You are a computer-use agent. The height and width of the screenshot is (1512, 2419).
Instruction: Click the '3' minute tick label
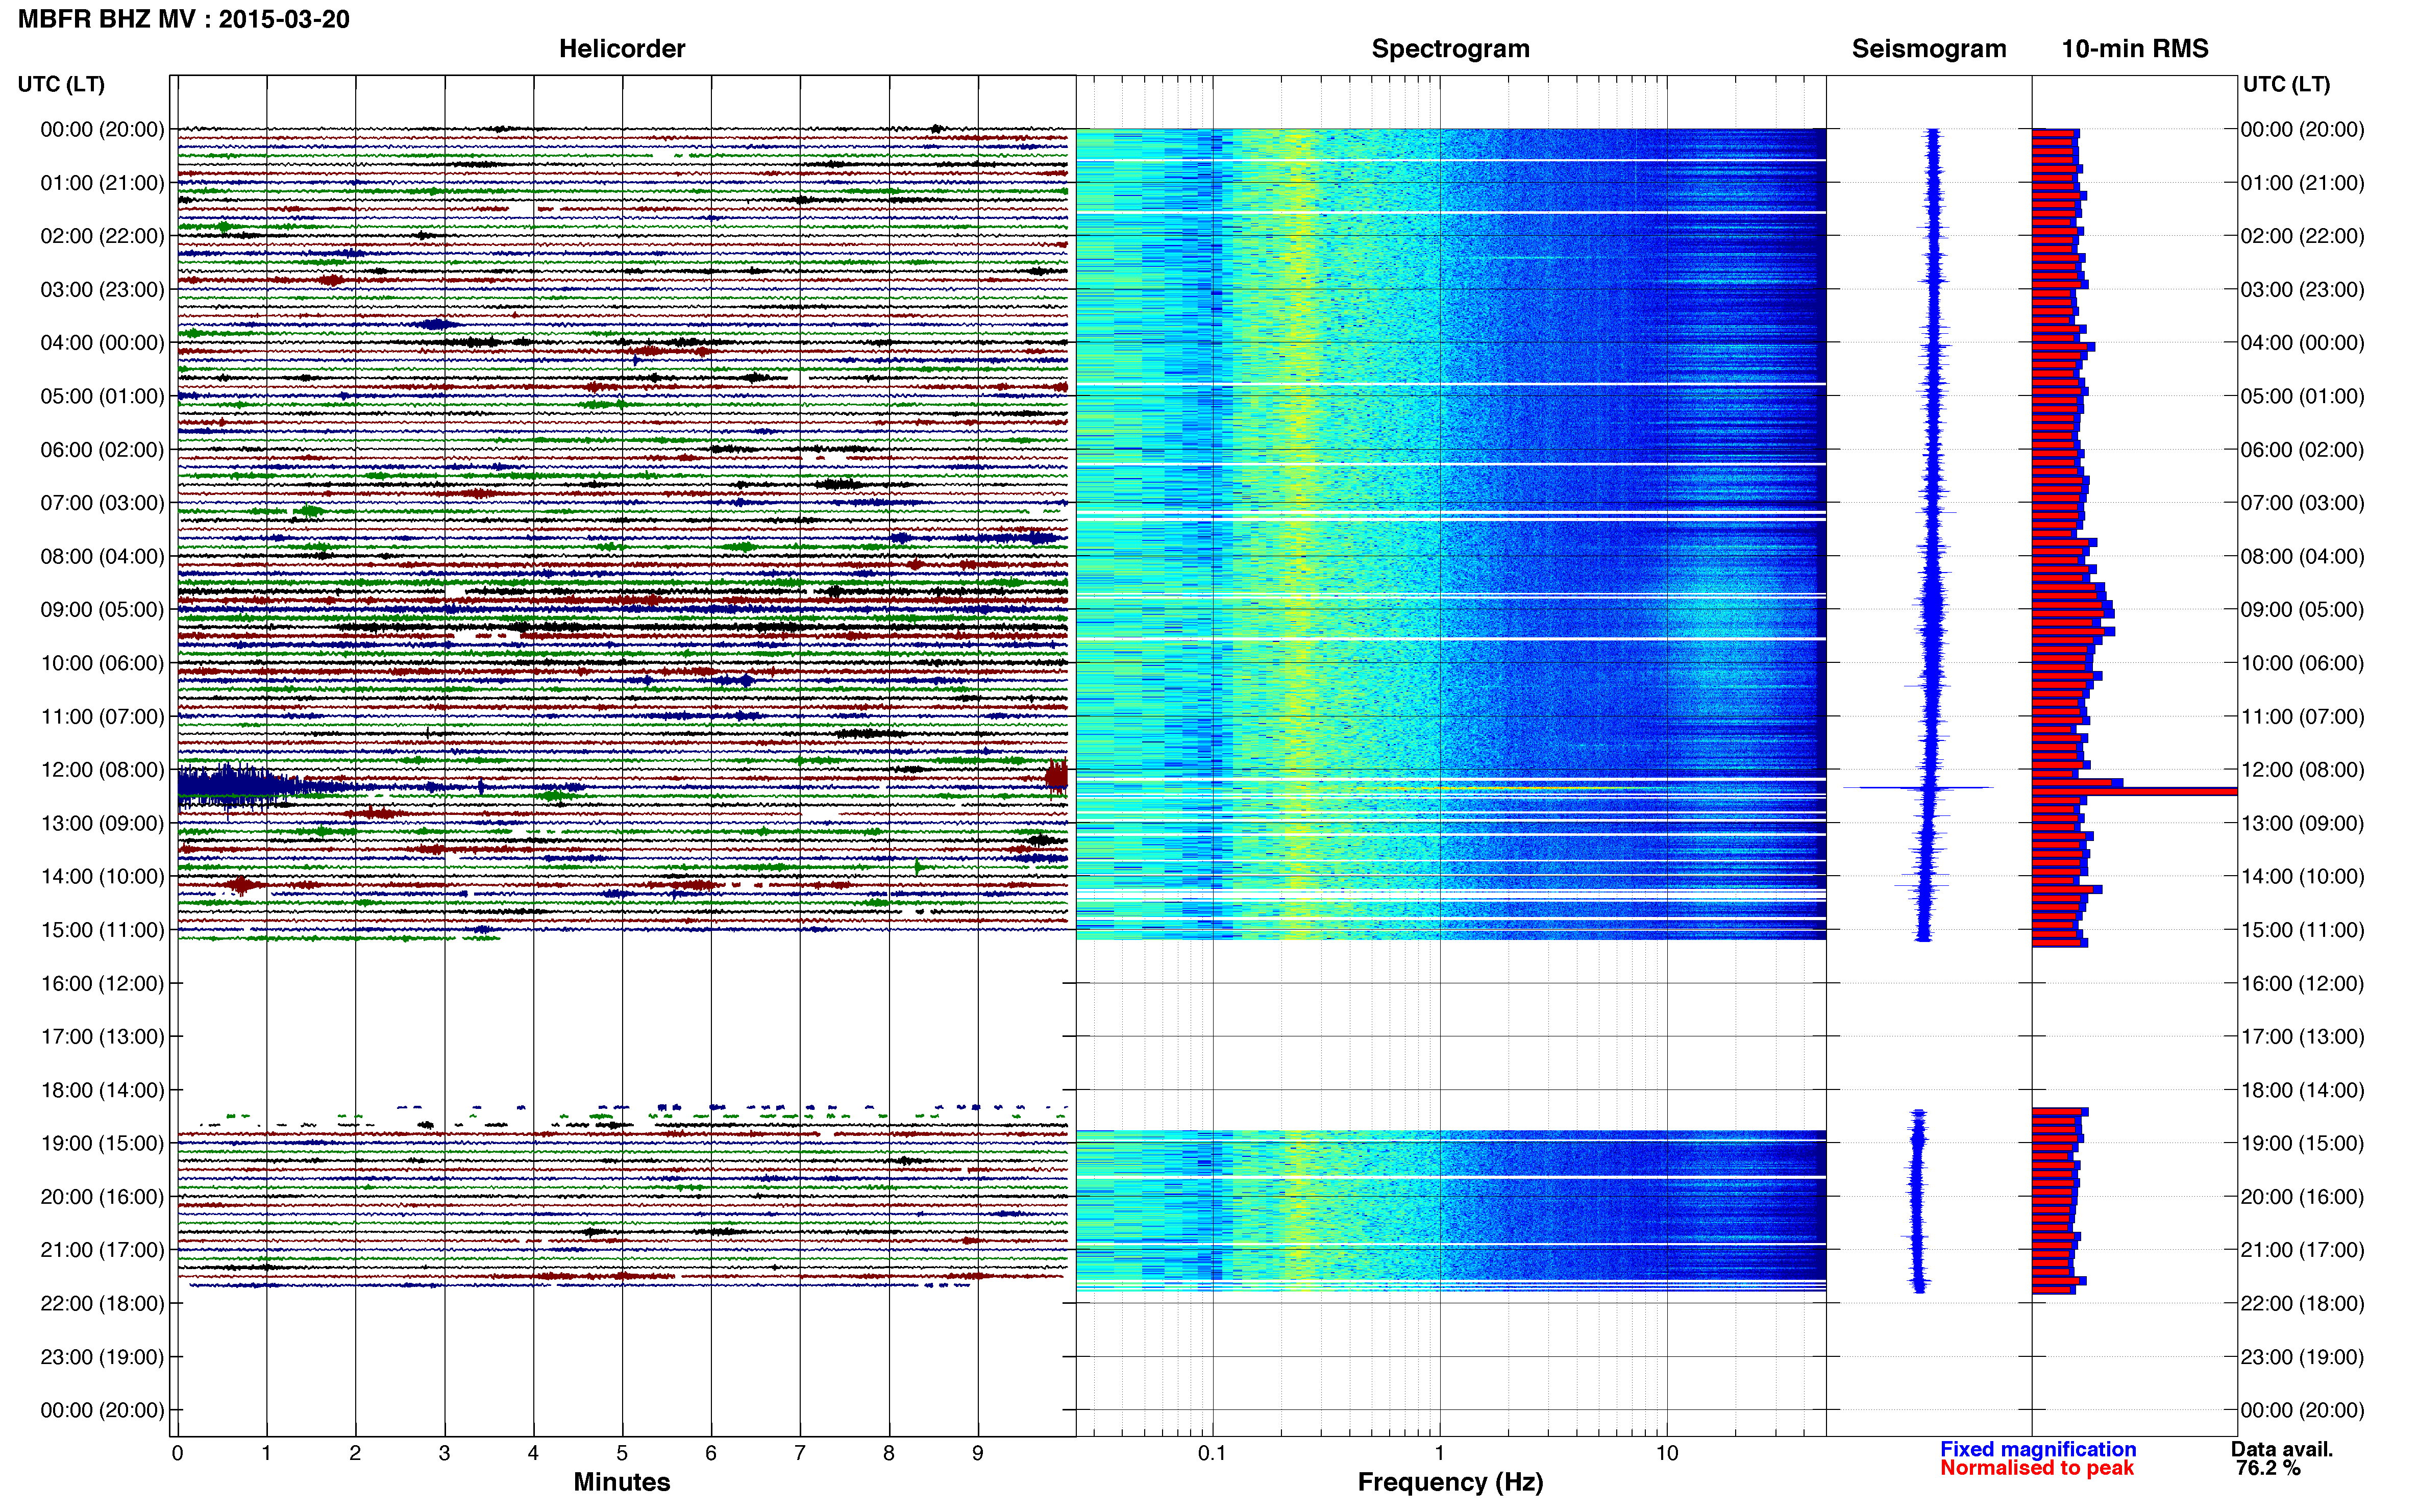tap(444, 1453)
